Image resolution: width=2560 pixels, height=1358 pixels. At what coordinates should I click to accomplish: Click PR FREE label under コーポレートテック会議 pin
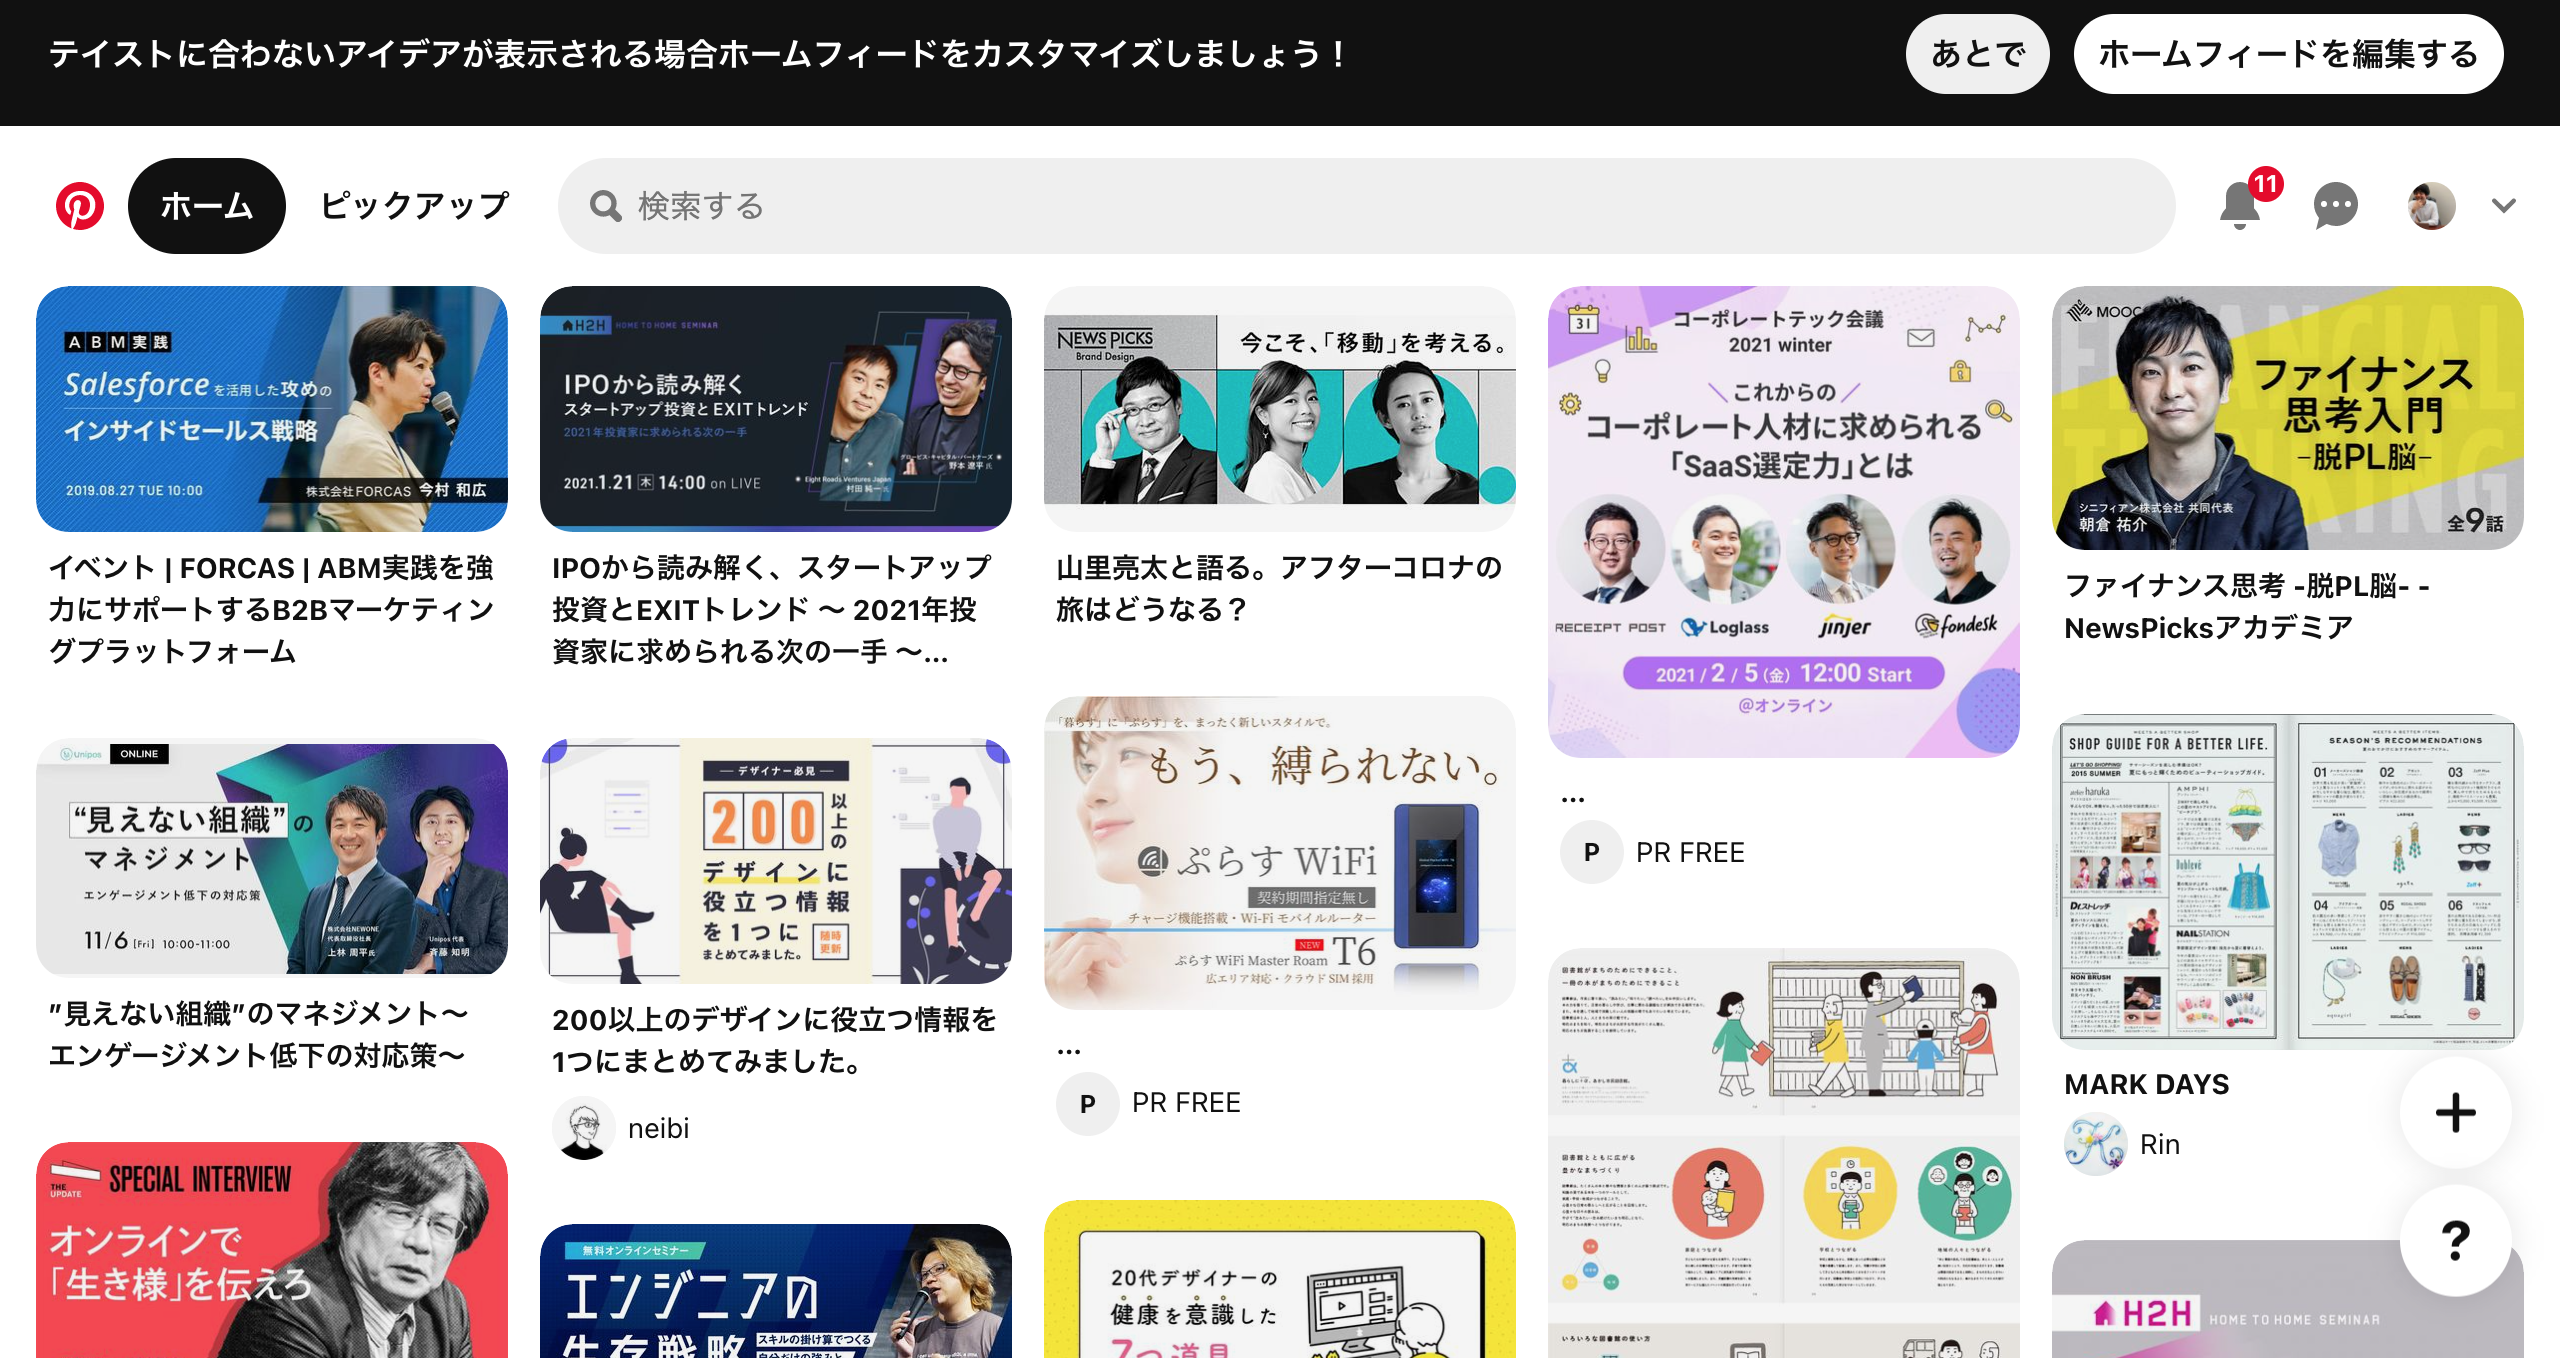click(1690, 852)
